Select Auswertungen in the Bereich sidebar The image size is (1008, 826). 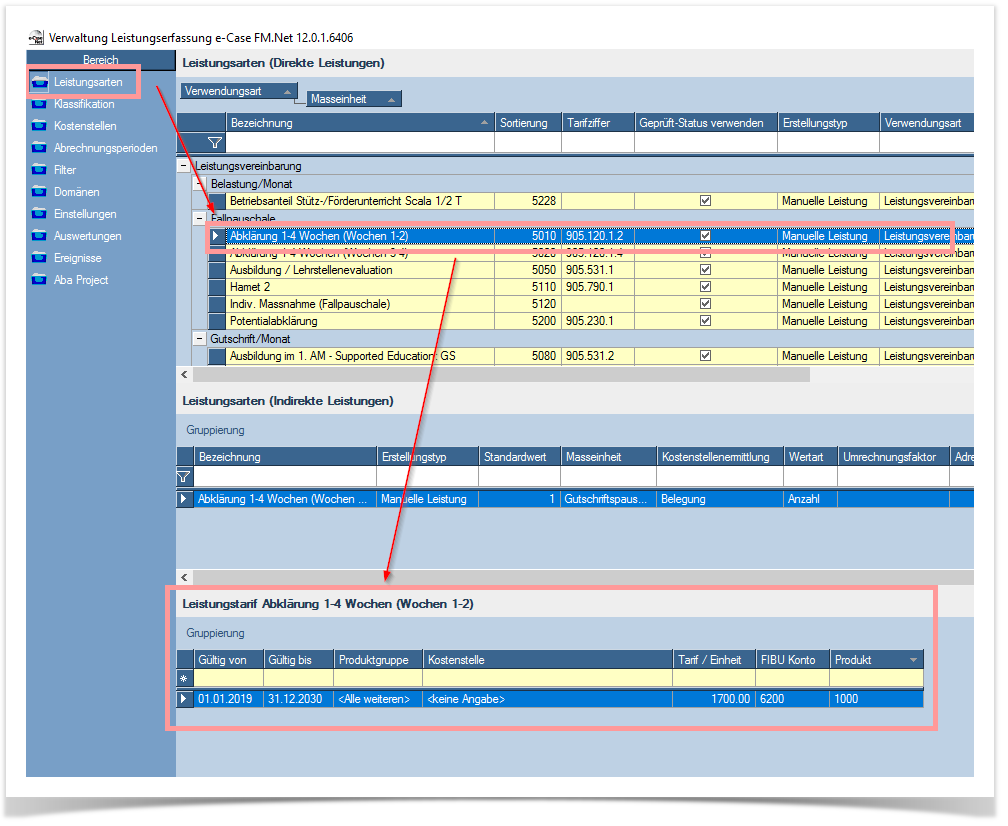coord(87,236)
